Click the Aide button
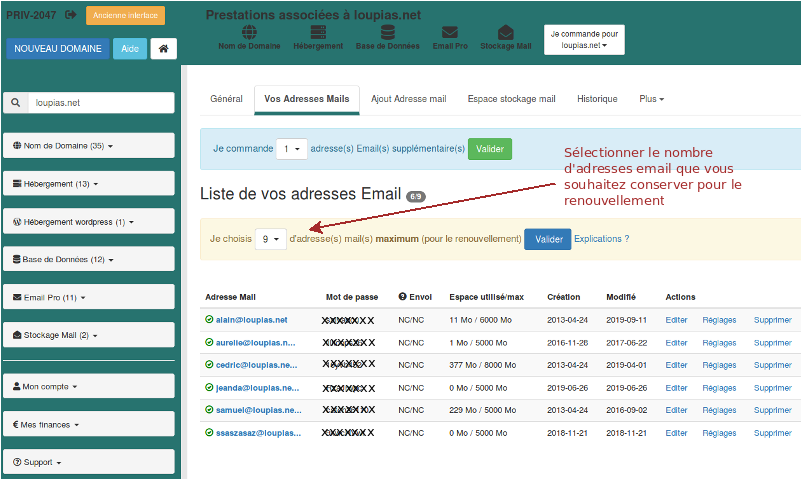This screenshot has width=803, height=481. tap(130, 49)
